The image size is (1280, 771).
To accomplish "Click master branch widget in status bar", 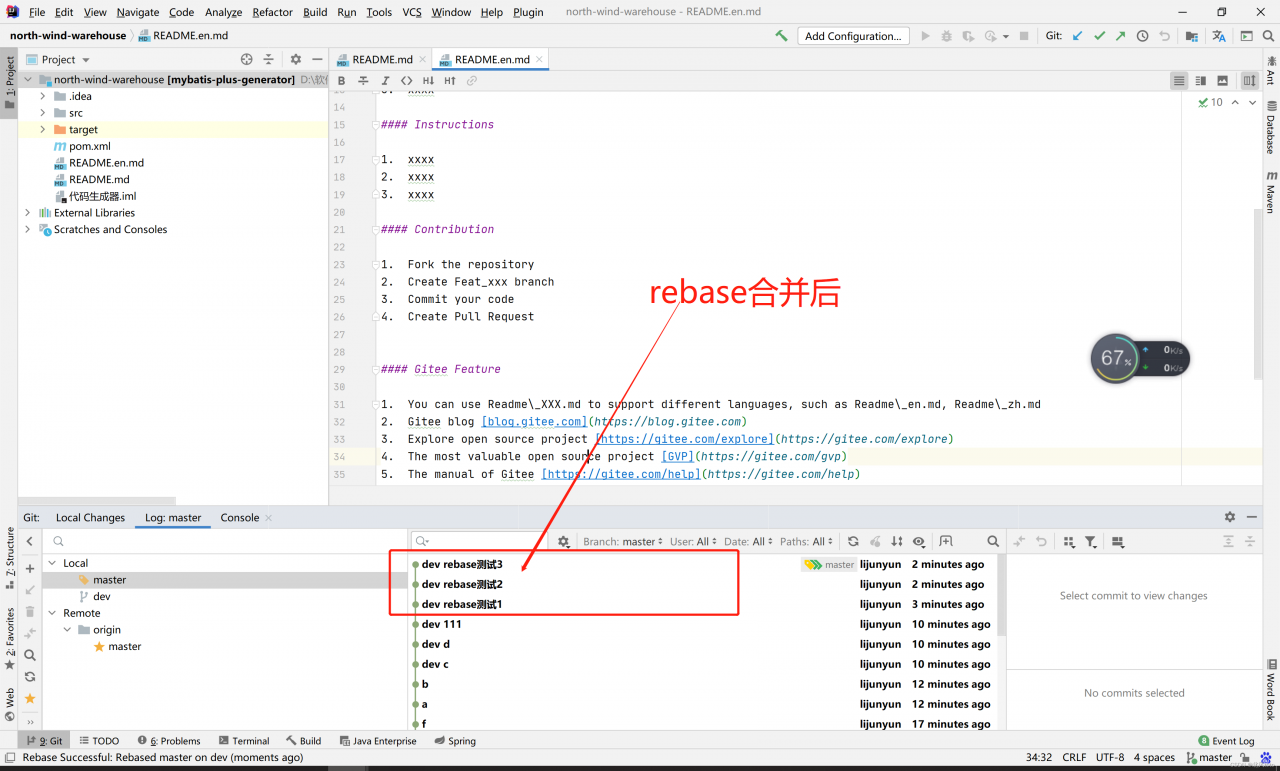I will point(1210,758).
